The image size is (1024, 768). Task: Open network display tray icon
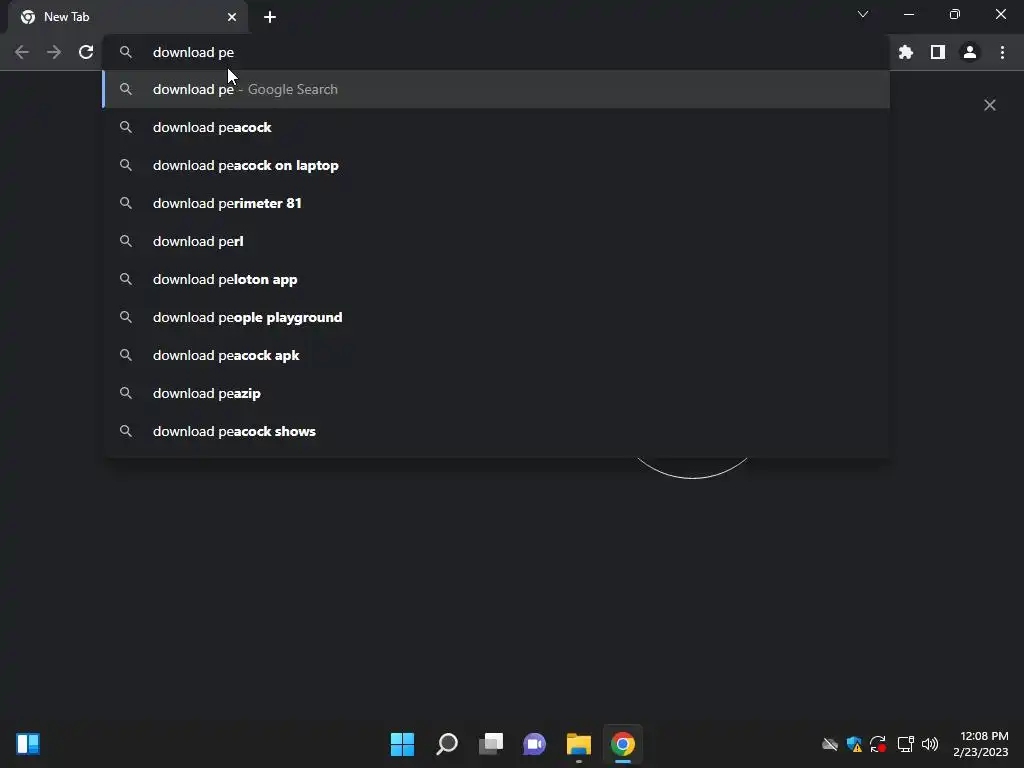(x=905, y=744)
